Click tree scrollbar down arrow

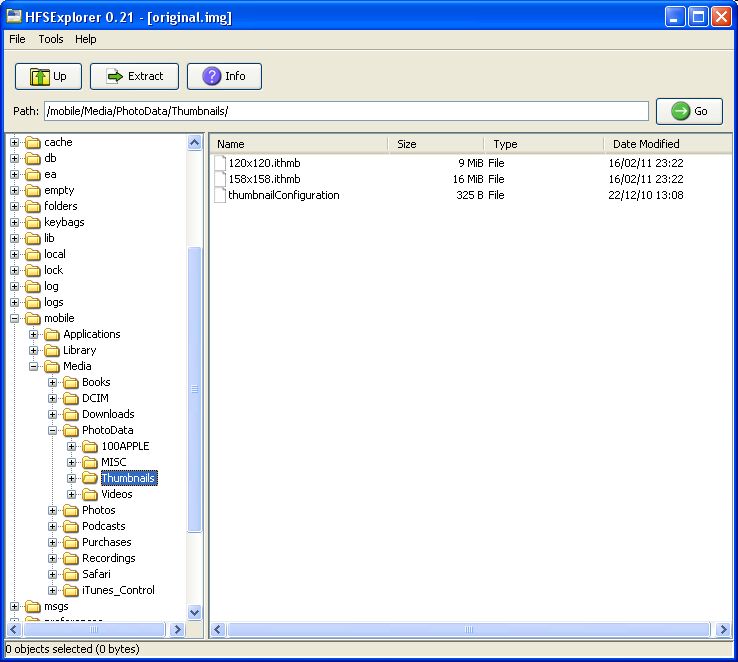194,613
